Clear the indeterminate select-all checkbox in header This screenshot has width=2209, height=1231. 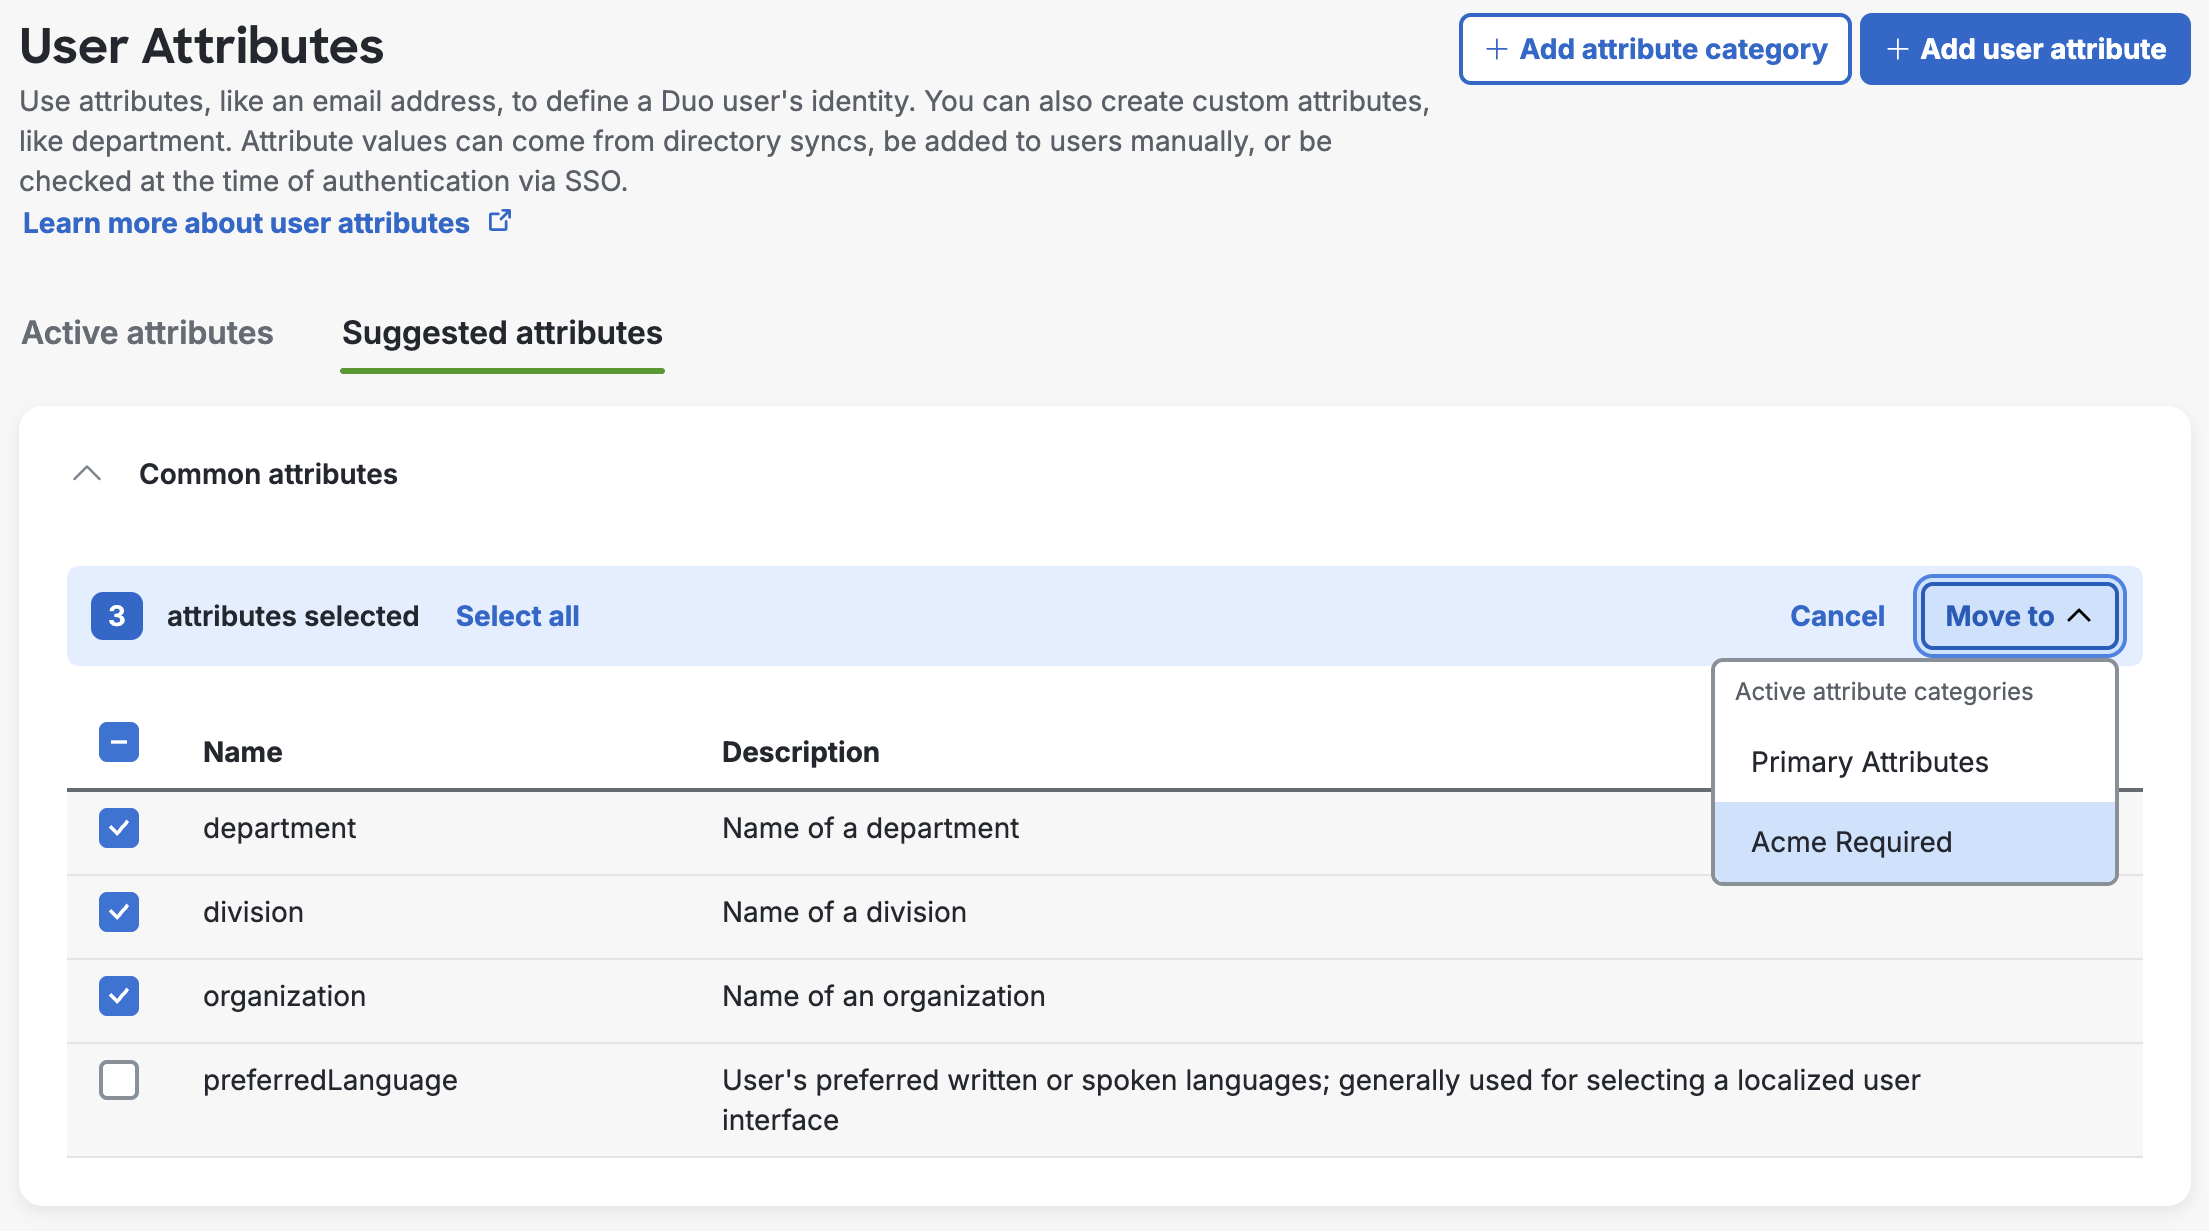(119, 743)
